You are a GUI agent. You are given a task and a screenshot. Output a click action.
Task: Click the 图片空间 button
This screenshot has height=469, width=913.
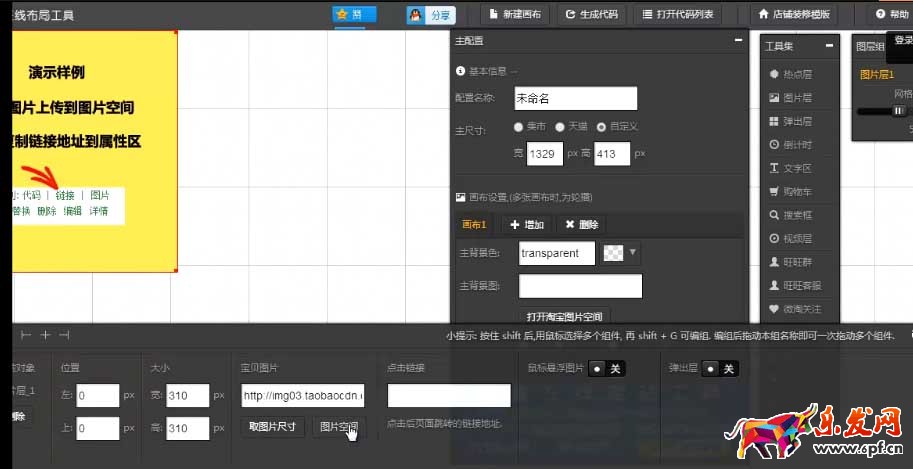tap(338, 427)
